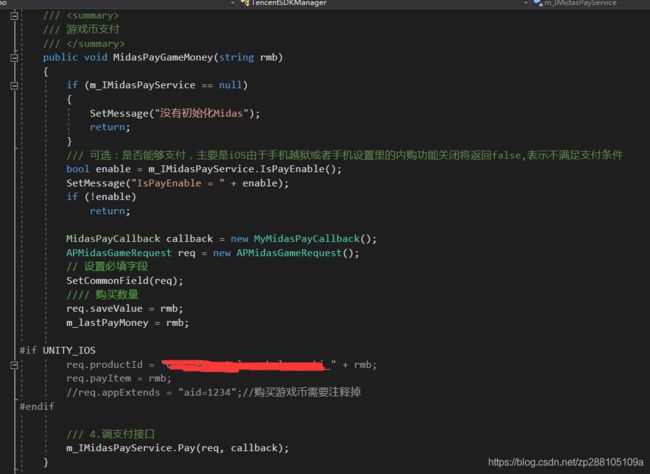This screenshot has height=474, width=650.
Task: Click the class icon beside TencentSDKManager
Action: tap(245, 4)
